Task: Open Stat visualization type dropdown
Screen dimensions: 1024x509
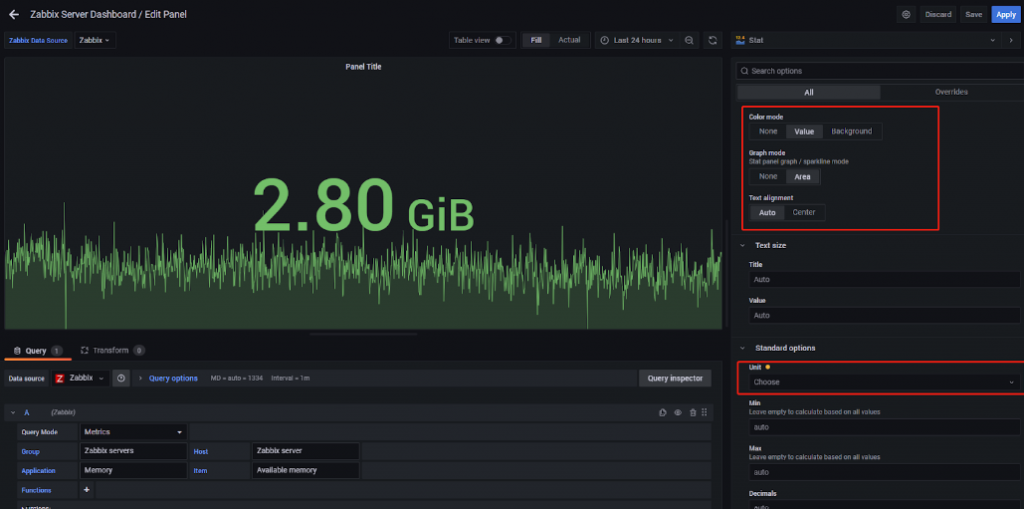Action: tap(865, 41)
